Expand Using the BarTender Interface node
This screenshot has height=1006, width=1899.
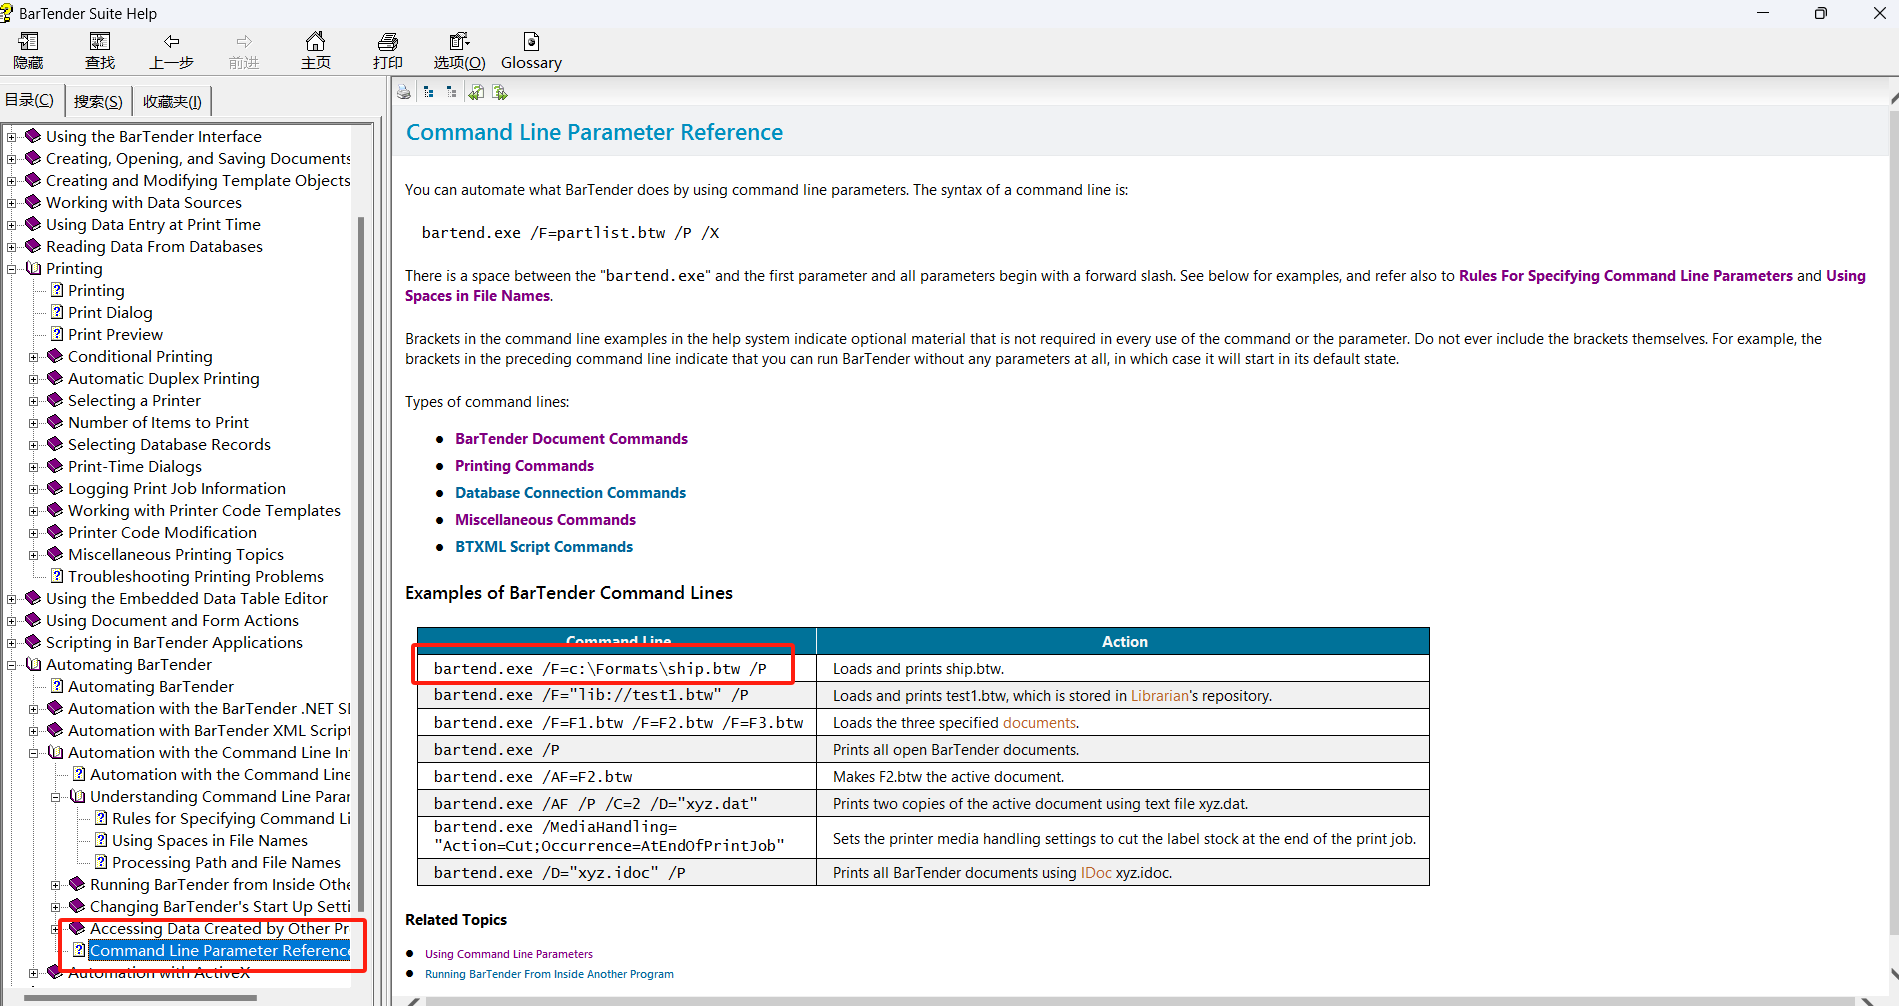click(12, 137)
